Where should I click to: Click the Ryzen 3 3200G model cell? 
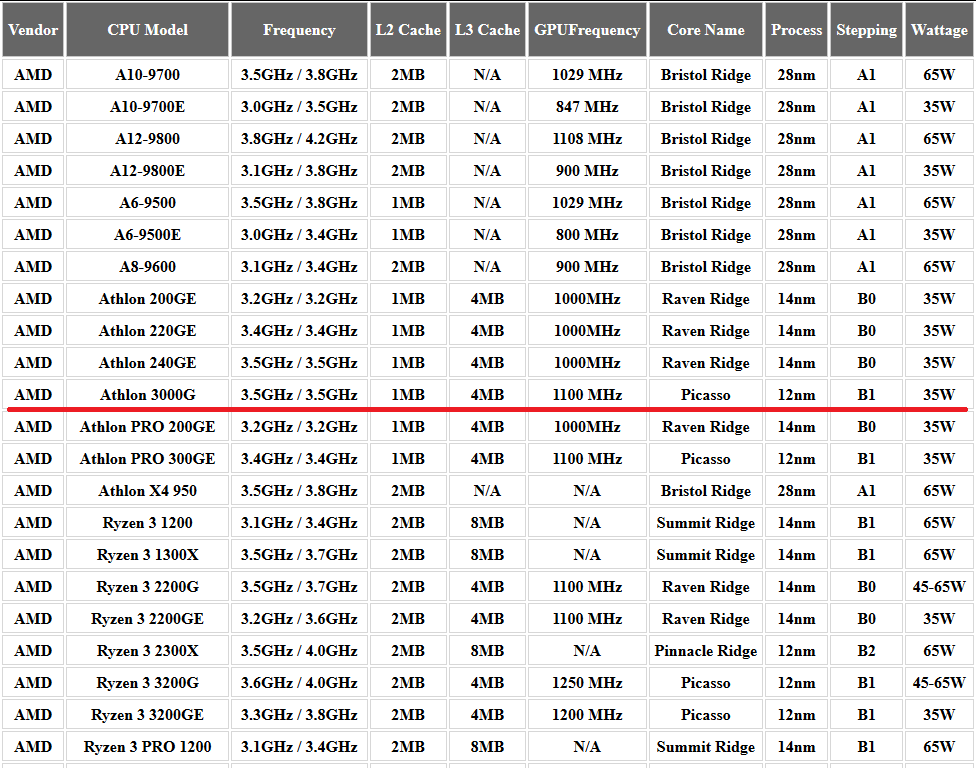(x=148, y=683)
